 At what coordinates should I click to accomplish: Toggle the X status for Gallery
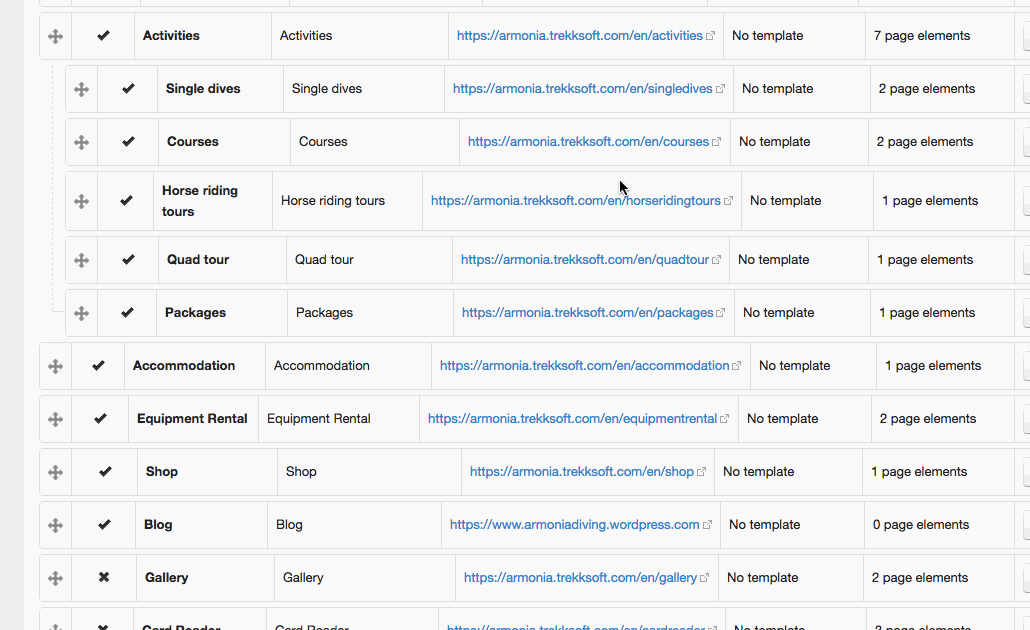click(x=104, y=578)
